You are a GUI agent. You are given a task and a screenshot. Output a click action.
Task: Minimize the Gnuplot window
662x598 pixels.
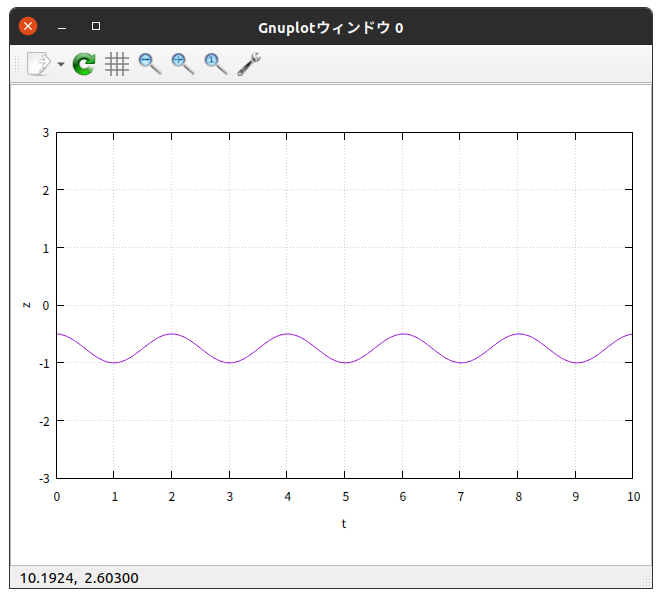62,28
